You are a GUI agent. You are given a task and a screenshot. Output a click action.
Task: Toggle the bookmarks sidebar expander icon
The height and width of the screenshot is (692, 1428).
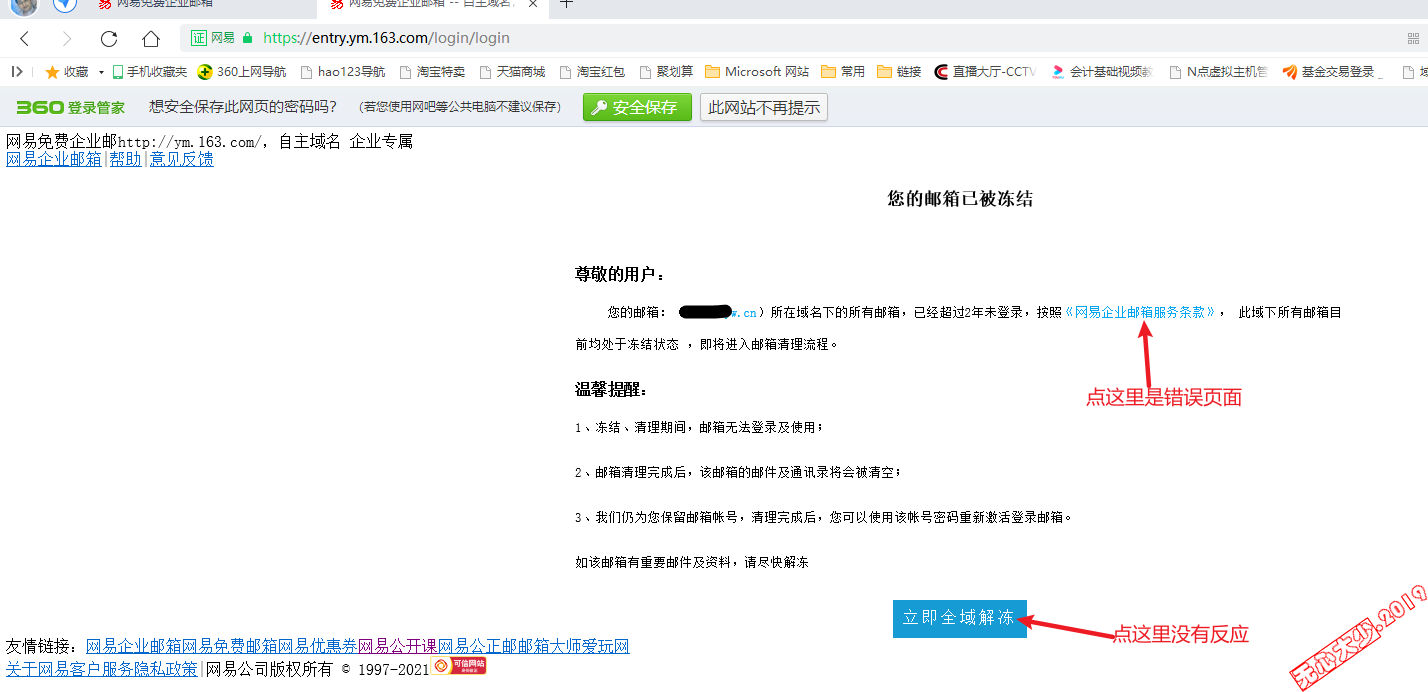pyautogui.click(x=16, y=72)
